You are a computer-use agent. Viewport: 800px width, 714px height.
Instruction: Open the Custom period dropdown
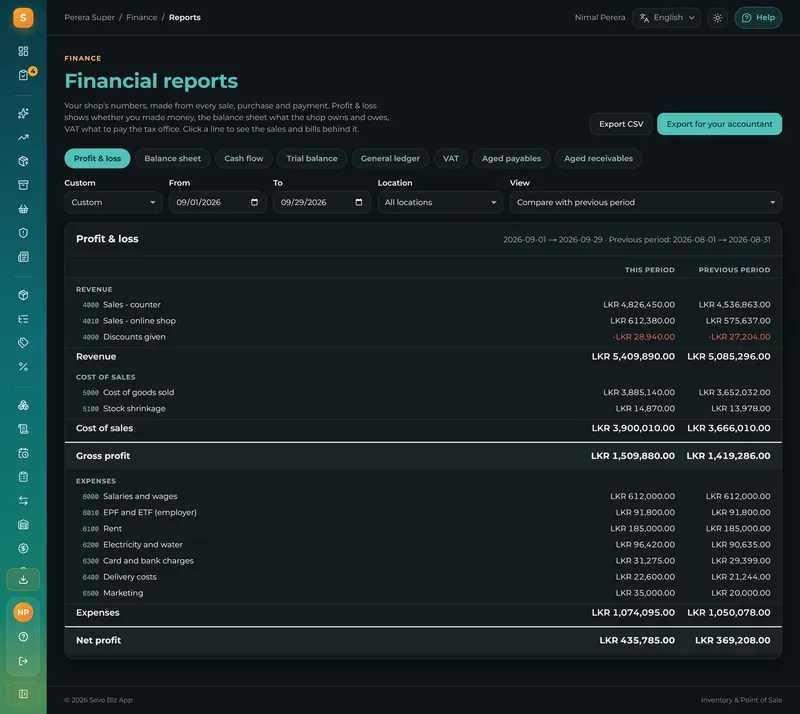(113, 203)
